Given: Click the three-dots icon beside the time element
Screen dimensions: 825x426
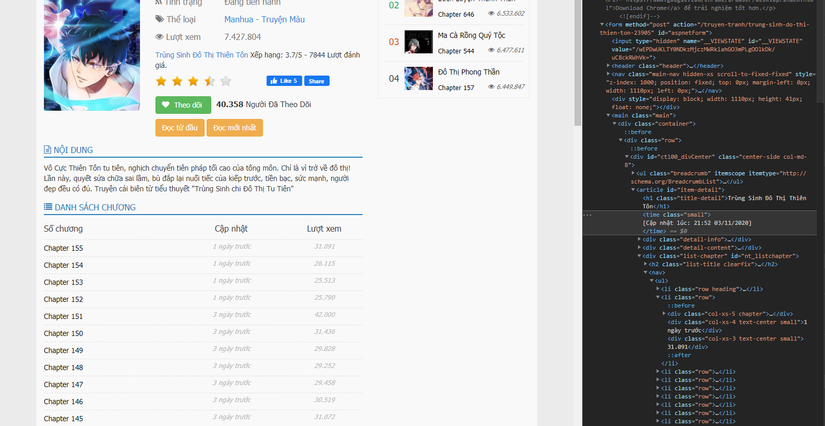Looking at the screenshot, I should 588,215.
